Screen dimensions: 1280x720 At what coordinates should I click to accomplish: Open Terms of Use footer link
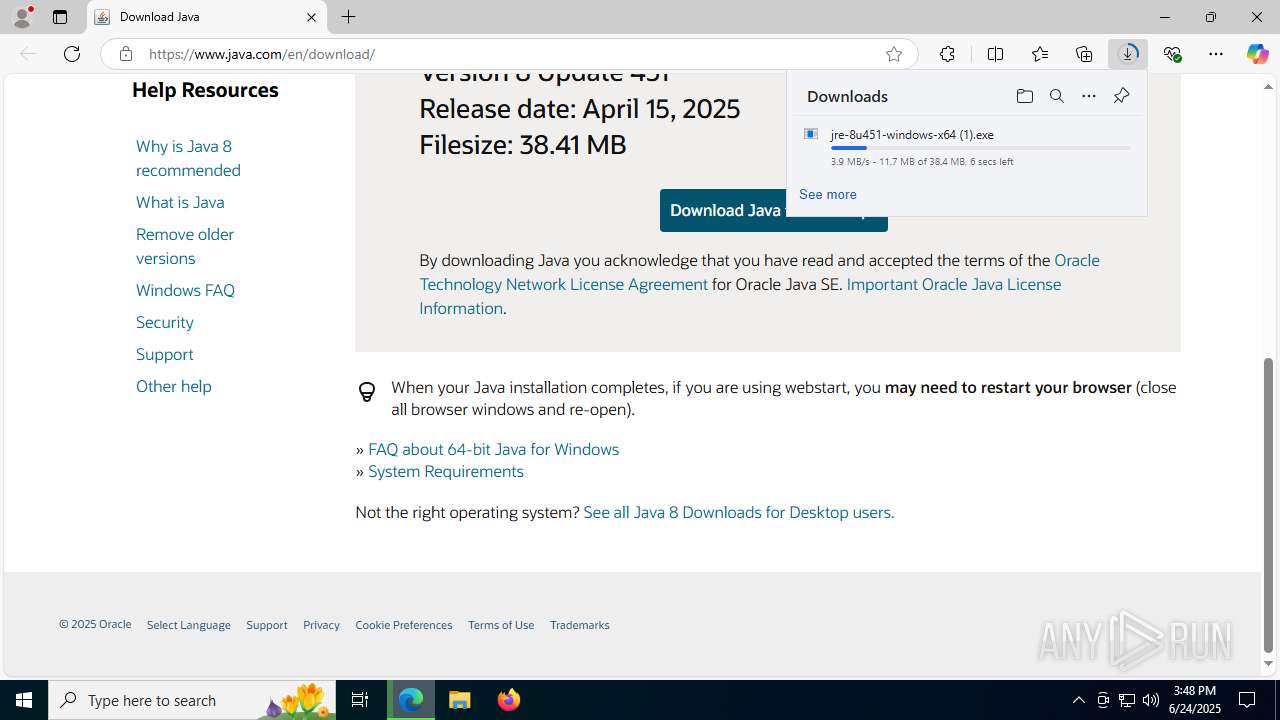(501, 625)
